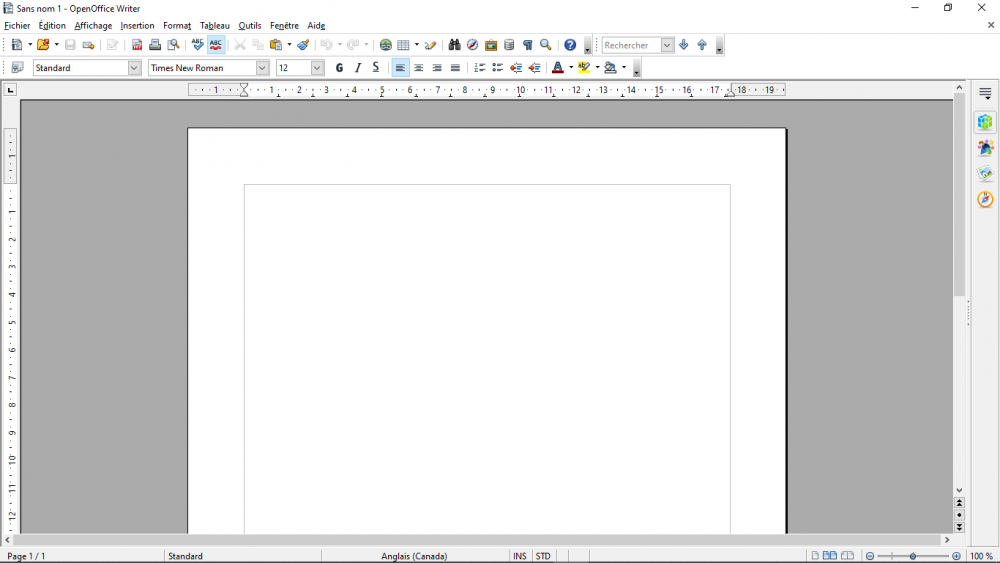This screenshot has width=1000, height=563.
Task: Open the font size 12 dropdown
Action: coord(317,68)
